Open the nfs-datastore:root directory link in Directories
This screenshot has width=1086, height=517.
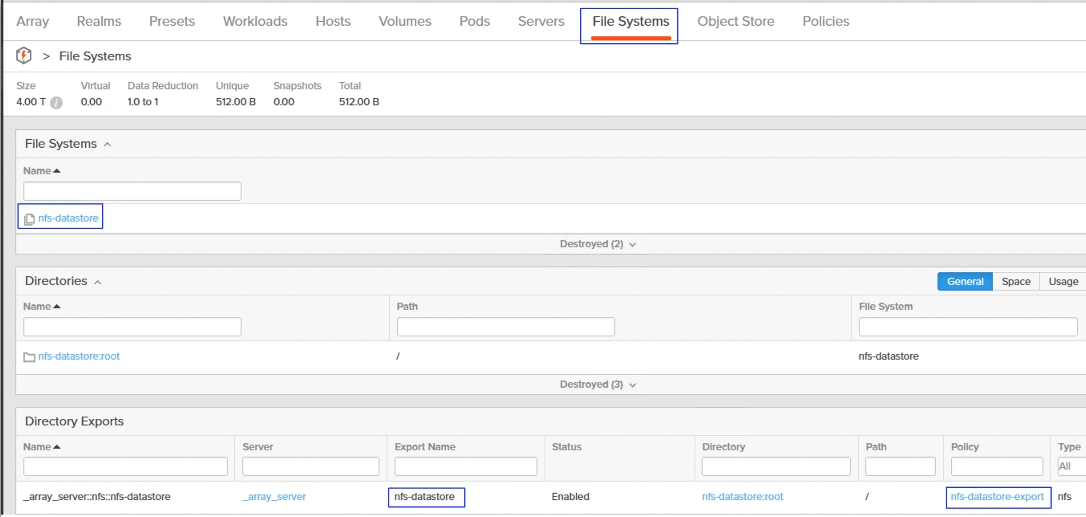(79, 356)
